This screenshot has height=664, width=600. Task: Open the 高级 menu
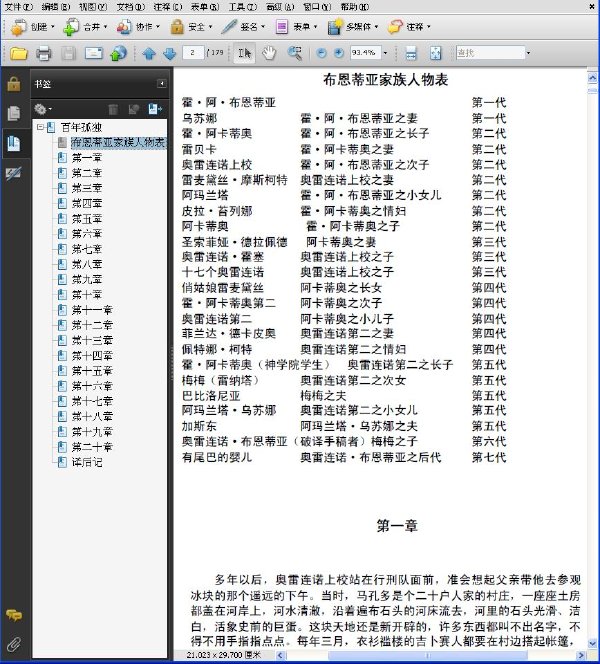point(280,7)
